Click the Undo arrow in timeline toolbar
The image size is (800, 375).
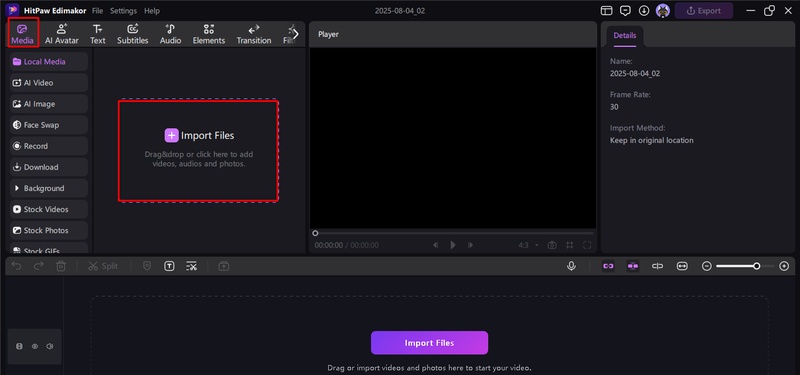pyautogui.click(x=17, y=266)
